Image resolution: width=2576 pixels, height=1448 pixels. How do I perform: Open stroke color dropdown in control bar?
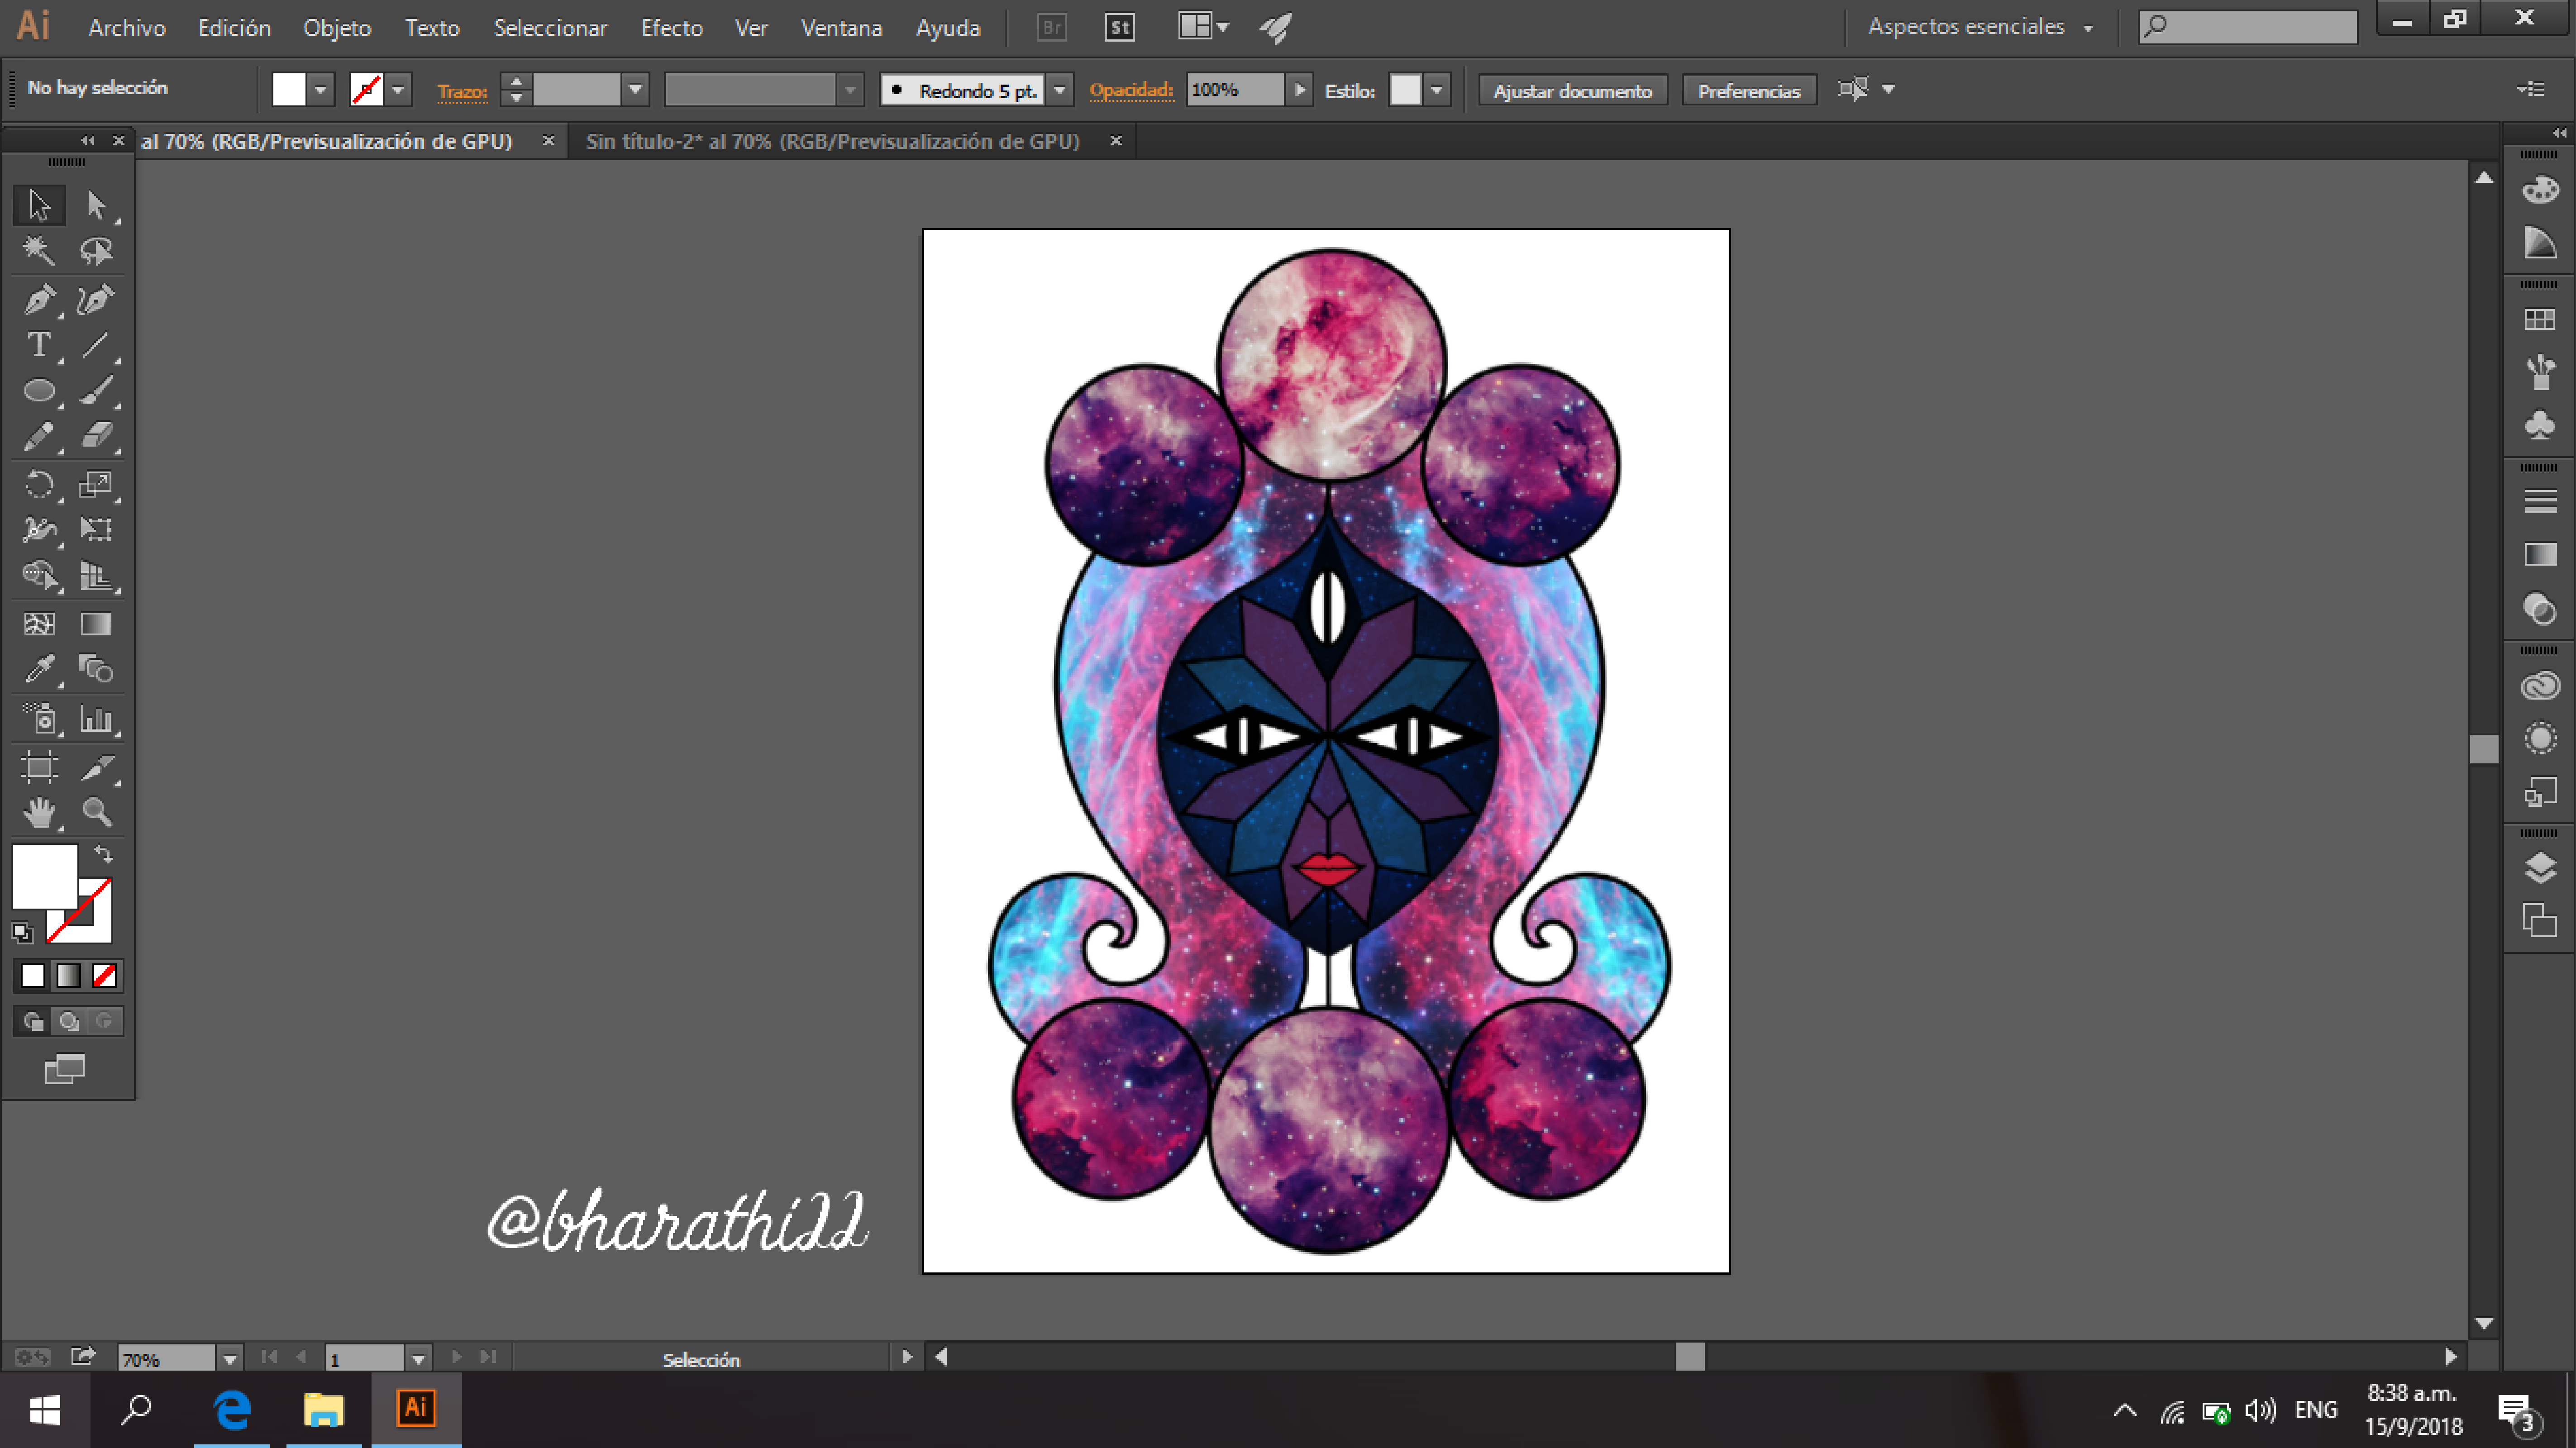[x=398, y=90]
